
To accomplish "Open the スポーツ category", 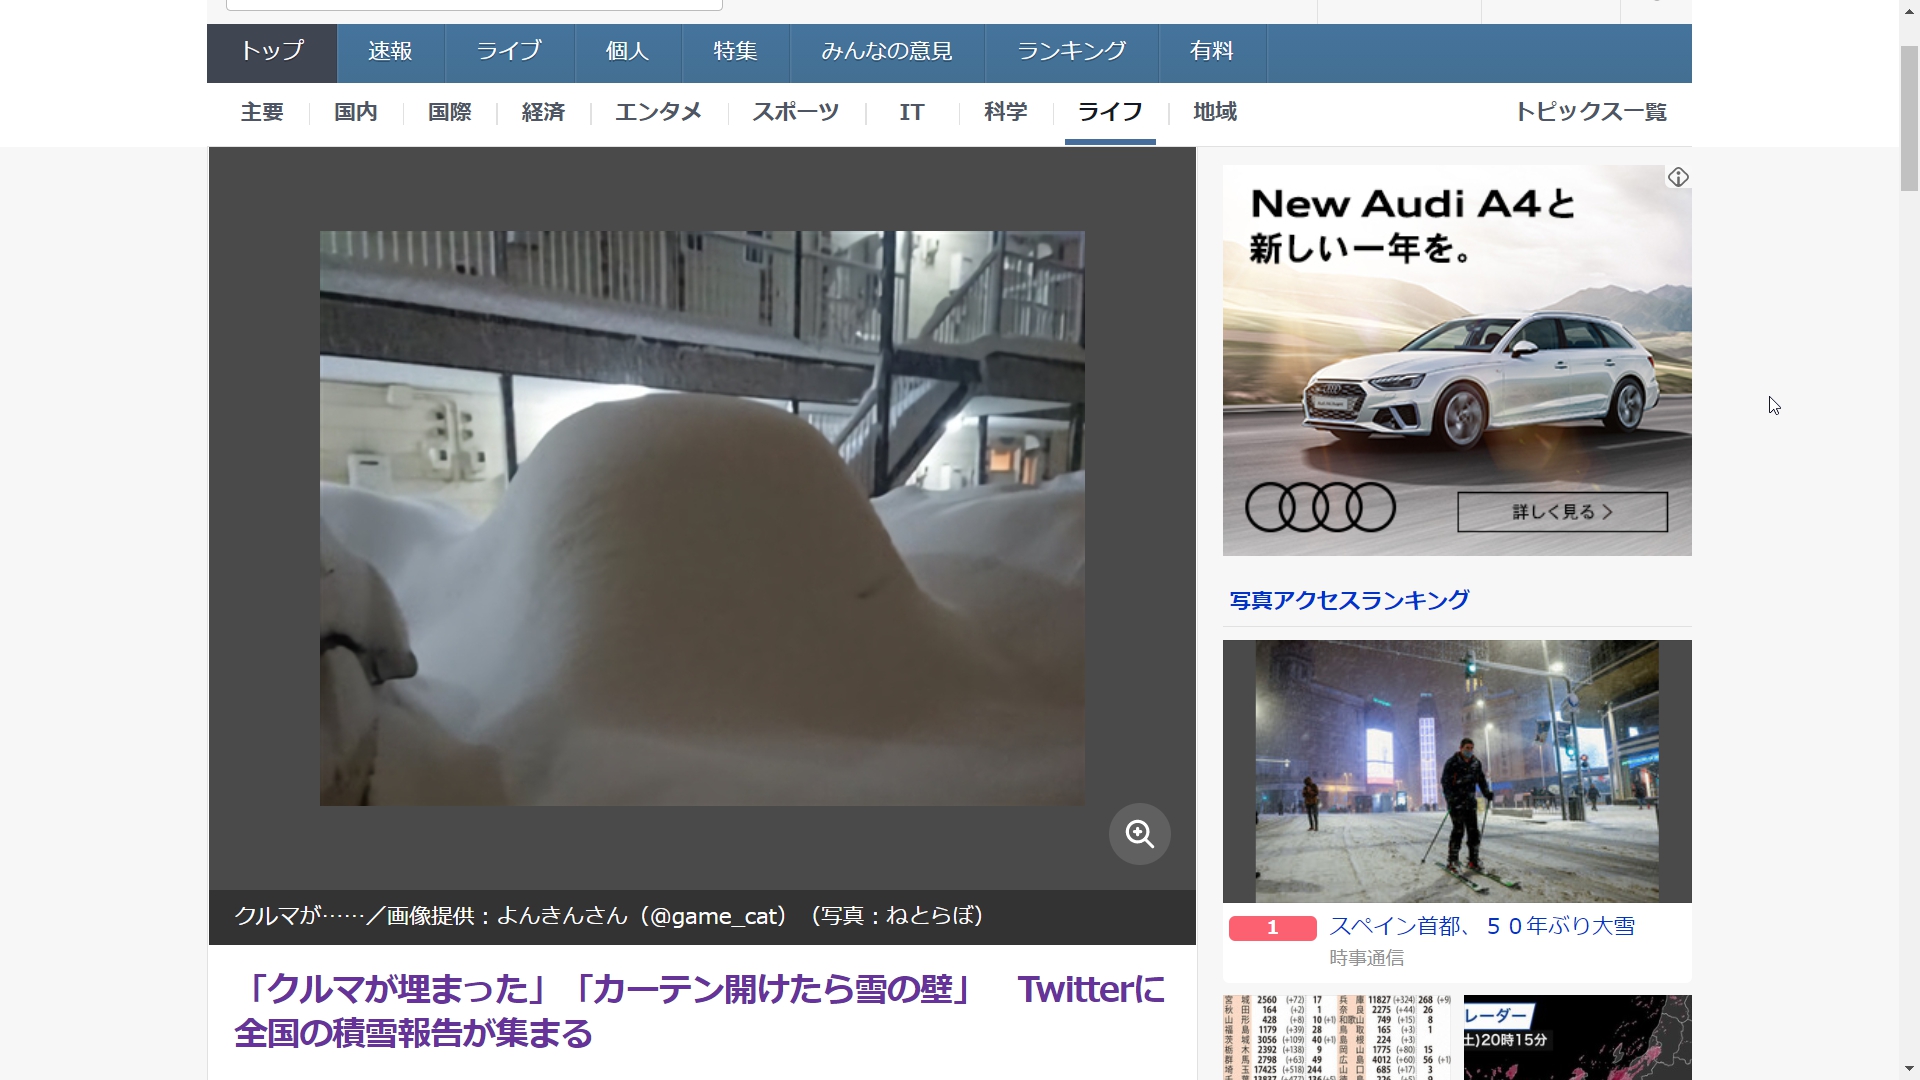I will 795,112.
